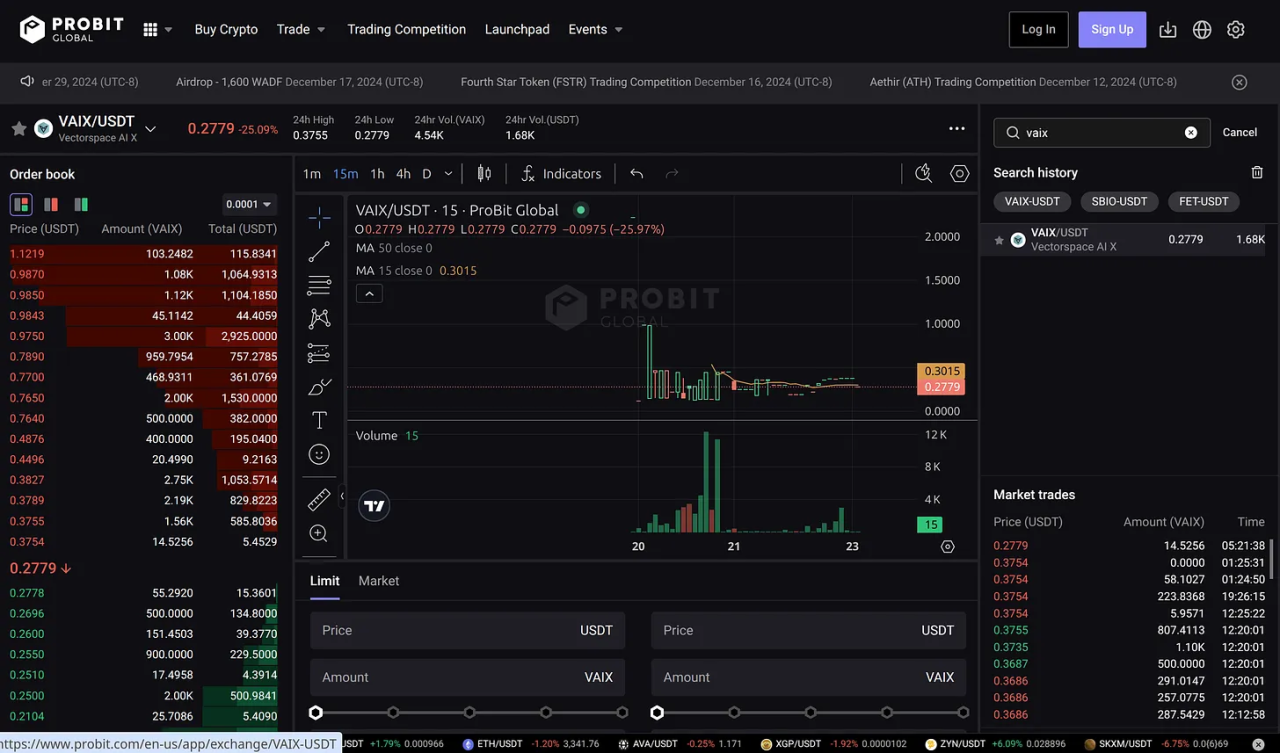Select the magnifier zoom-in tool
Viewport: 1280px width, 753px height.
[x=319, y=533]
